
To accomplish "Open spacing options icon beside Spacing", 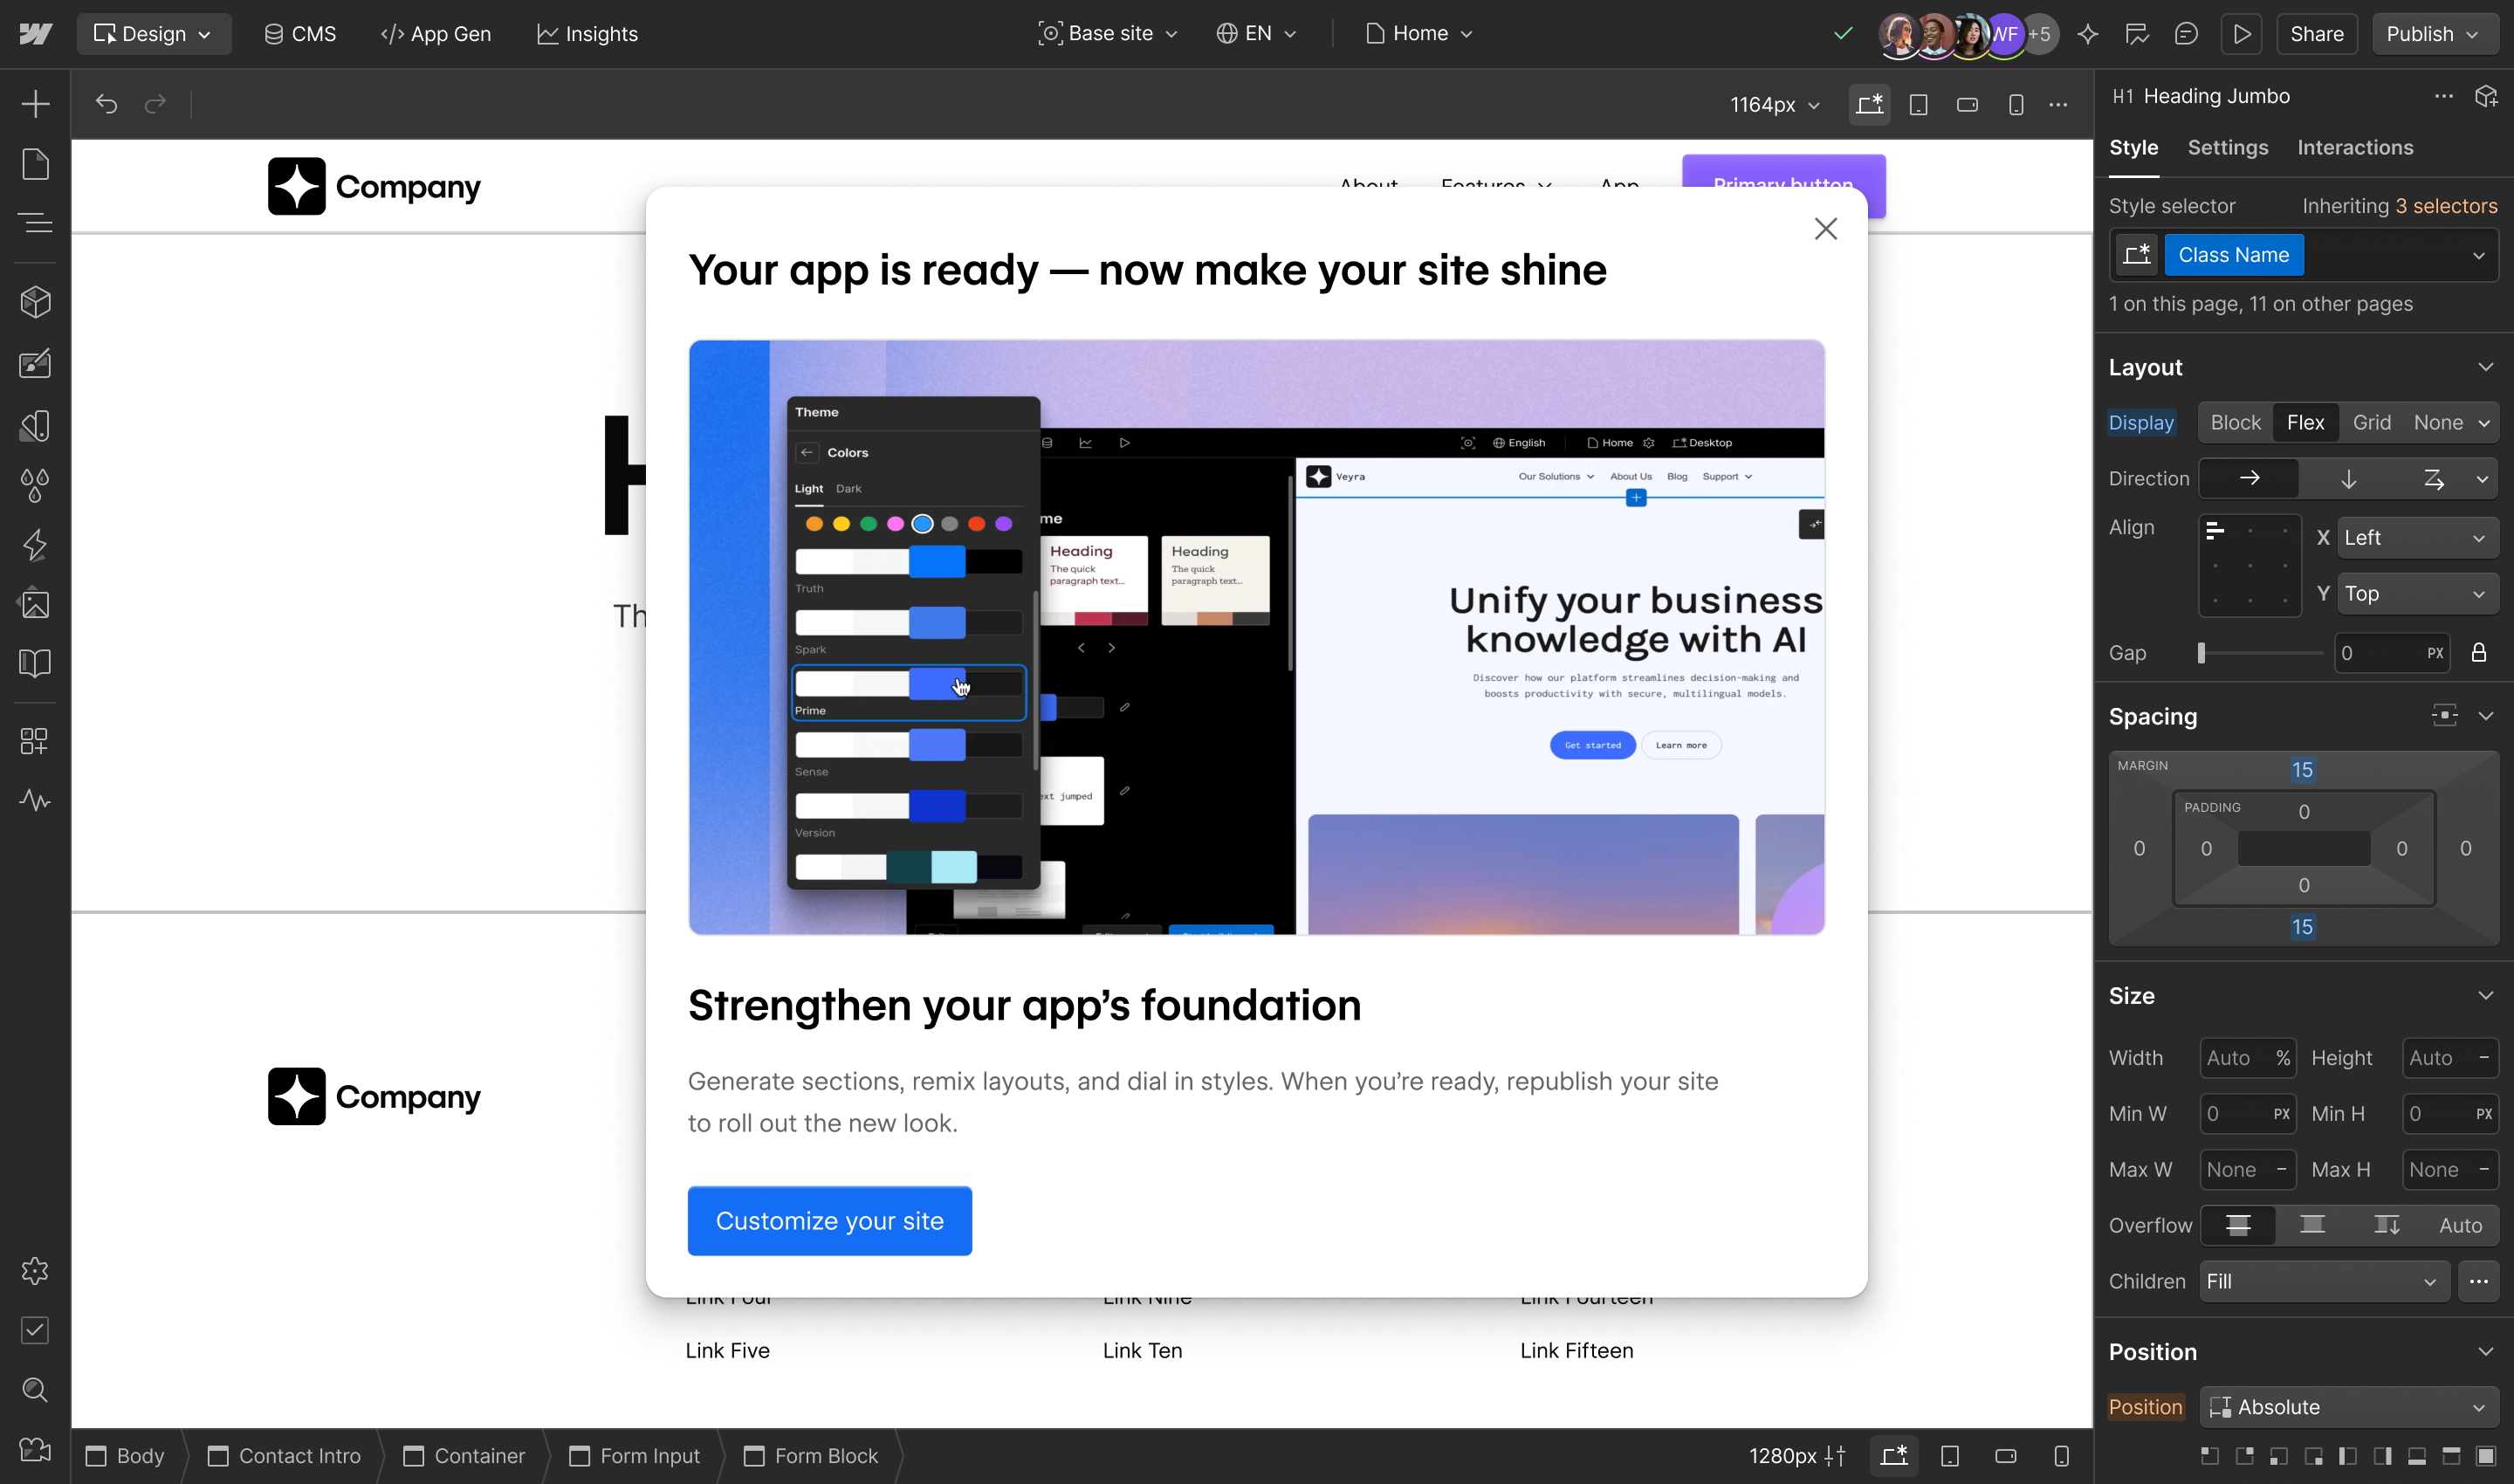I will pos(2444,716).
